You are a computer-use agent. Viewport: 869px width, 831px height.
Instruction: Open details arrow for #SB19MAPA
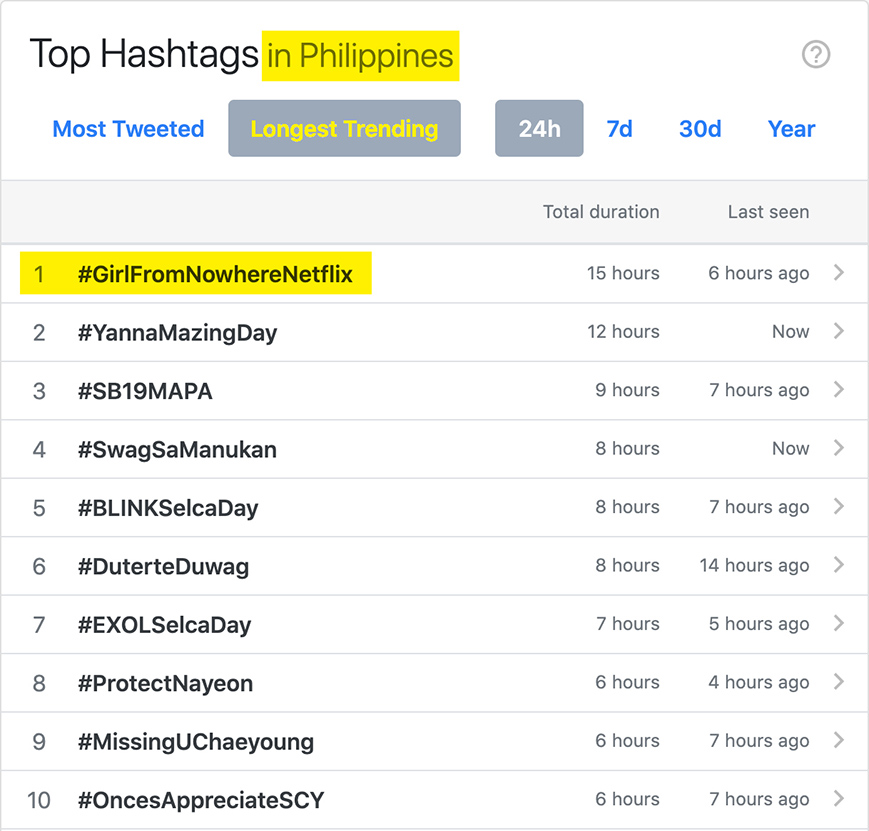[x=839, y=389]
